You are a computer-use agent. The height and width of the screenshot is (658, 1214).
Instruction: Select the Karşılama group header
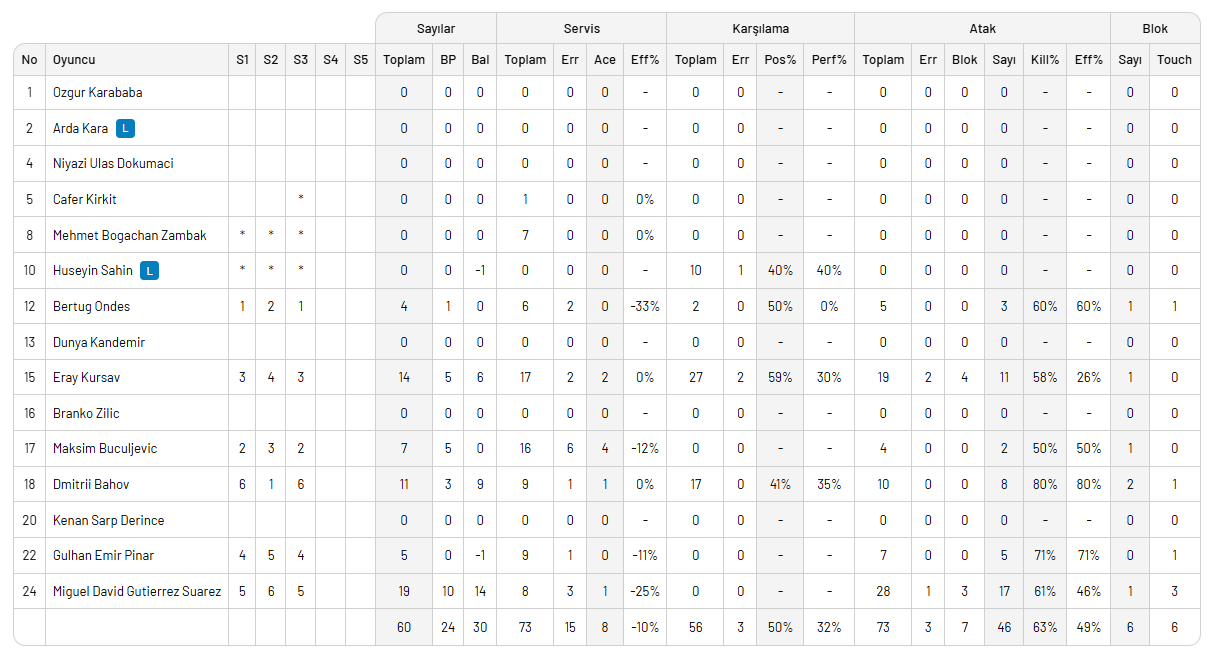(x=760, y=29)
